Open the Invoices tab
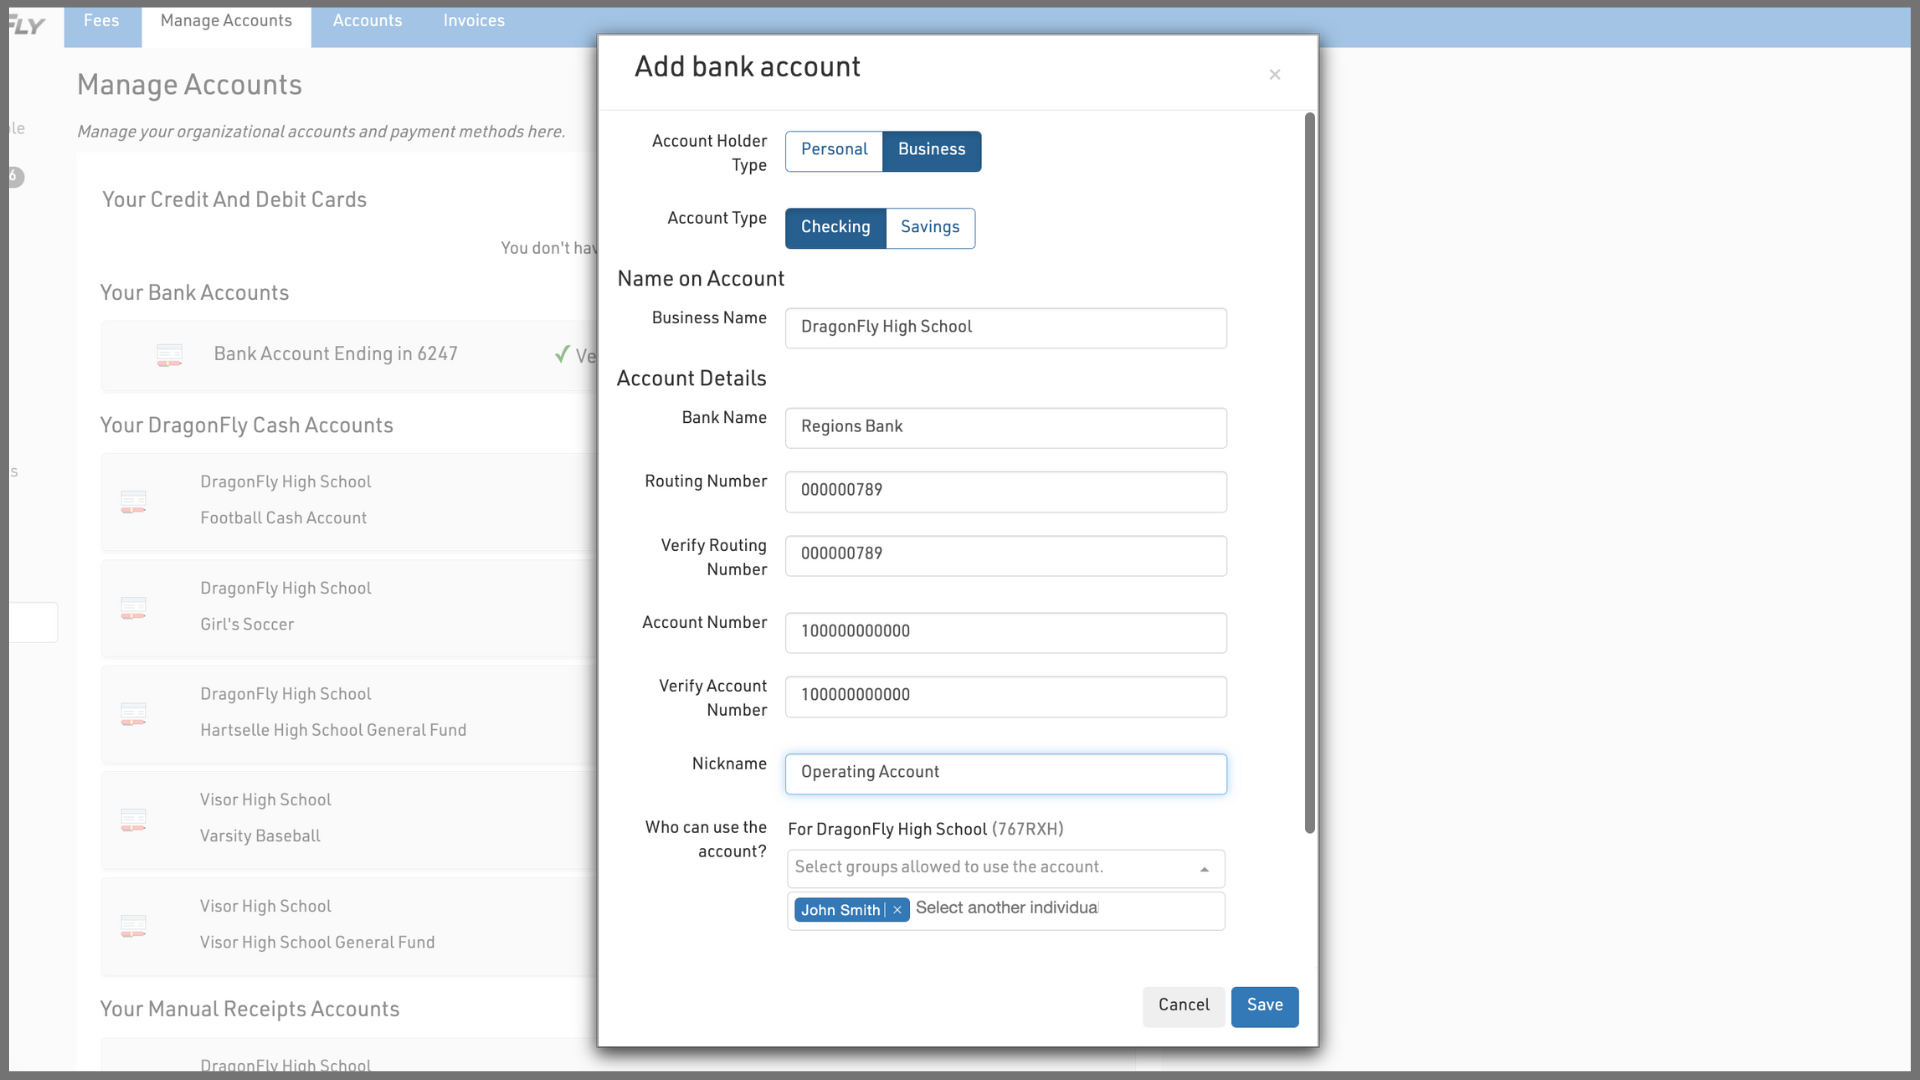Screen dimensions: 1920x1080 pyautogui.click(x=473, y=21)
